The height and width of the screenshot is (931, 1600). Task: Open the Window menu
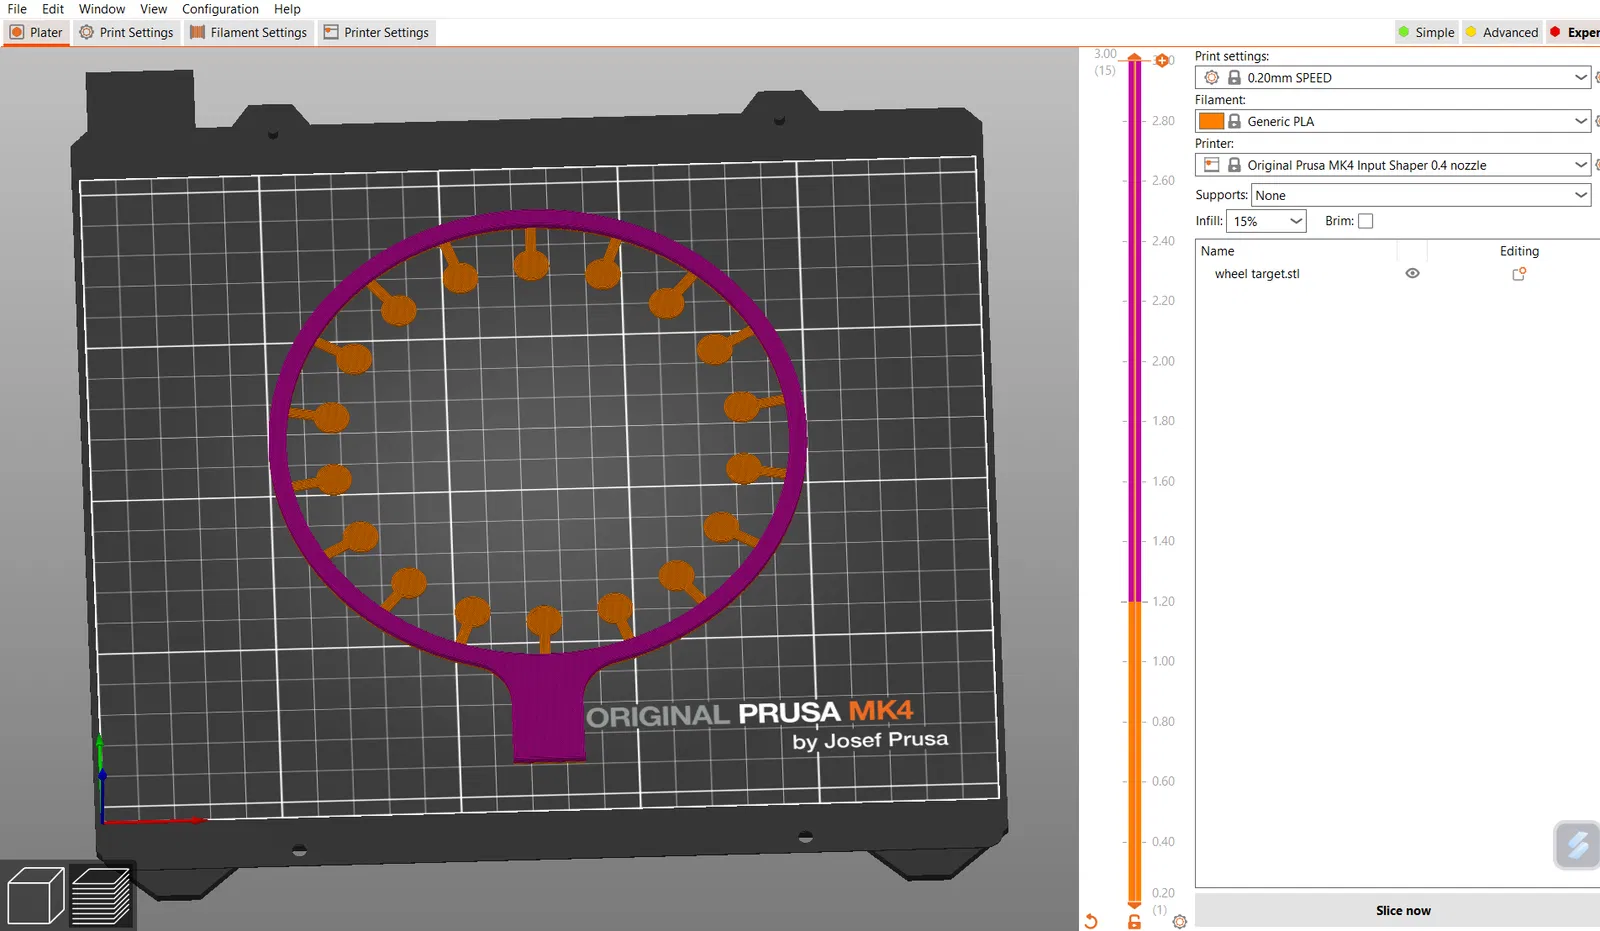click(102, 9)
